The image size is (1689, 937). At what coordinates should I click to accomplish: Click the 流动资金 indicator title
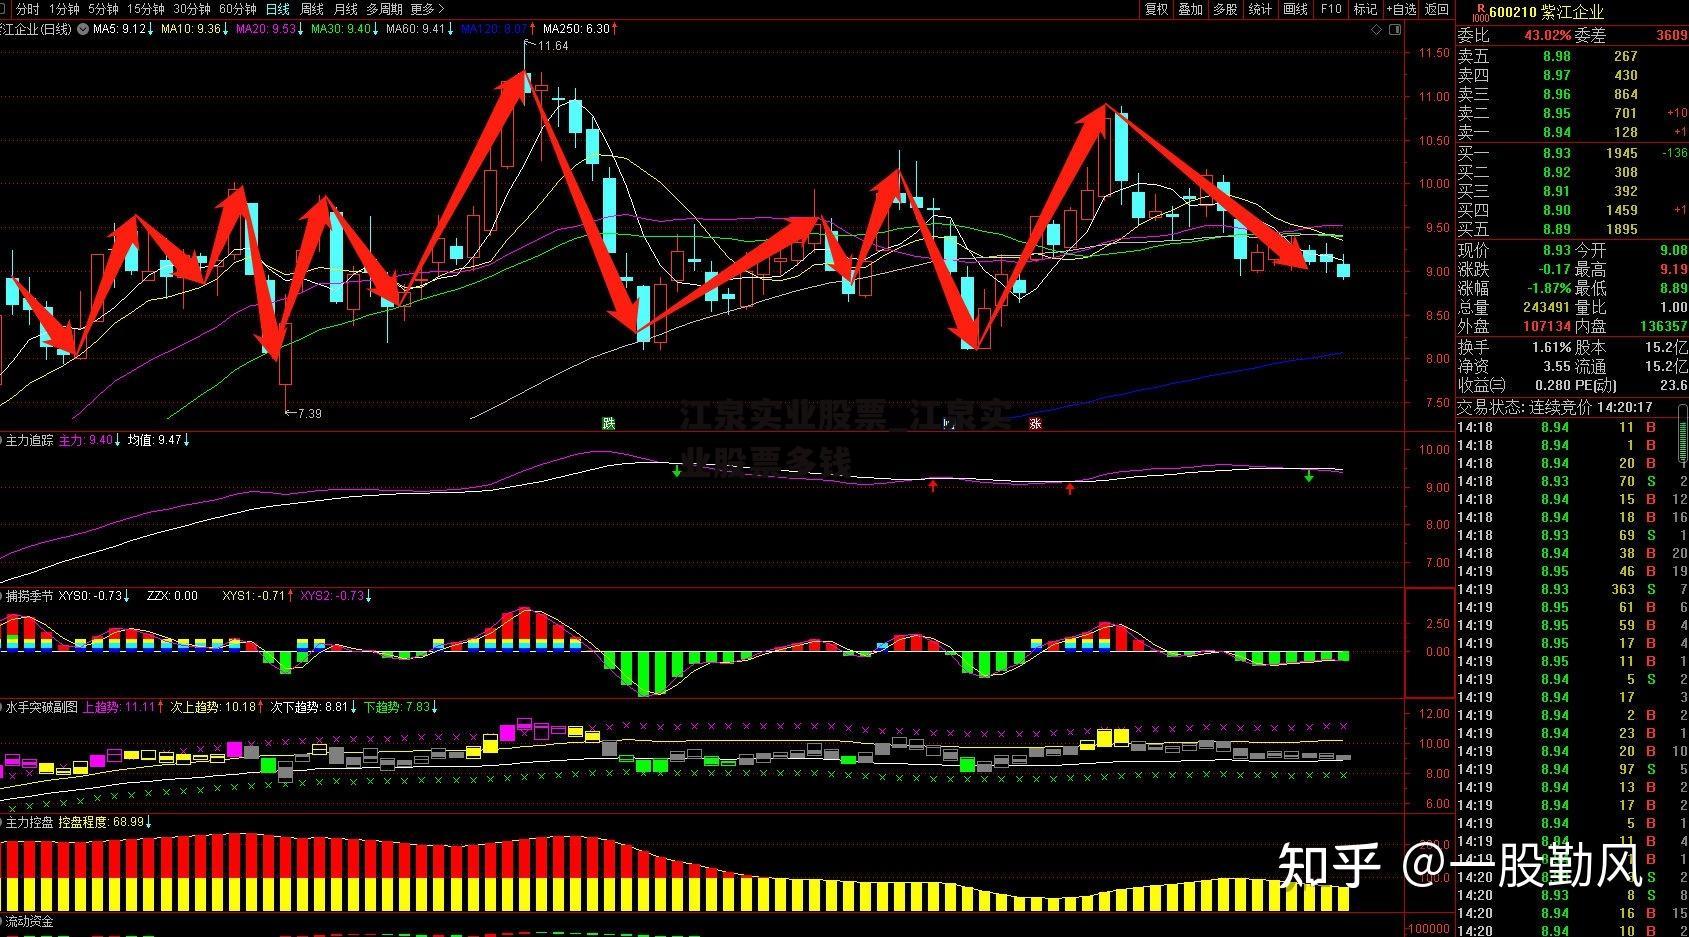(30, 920)
